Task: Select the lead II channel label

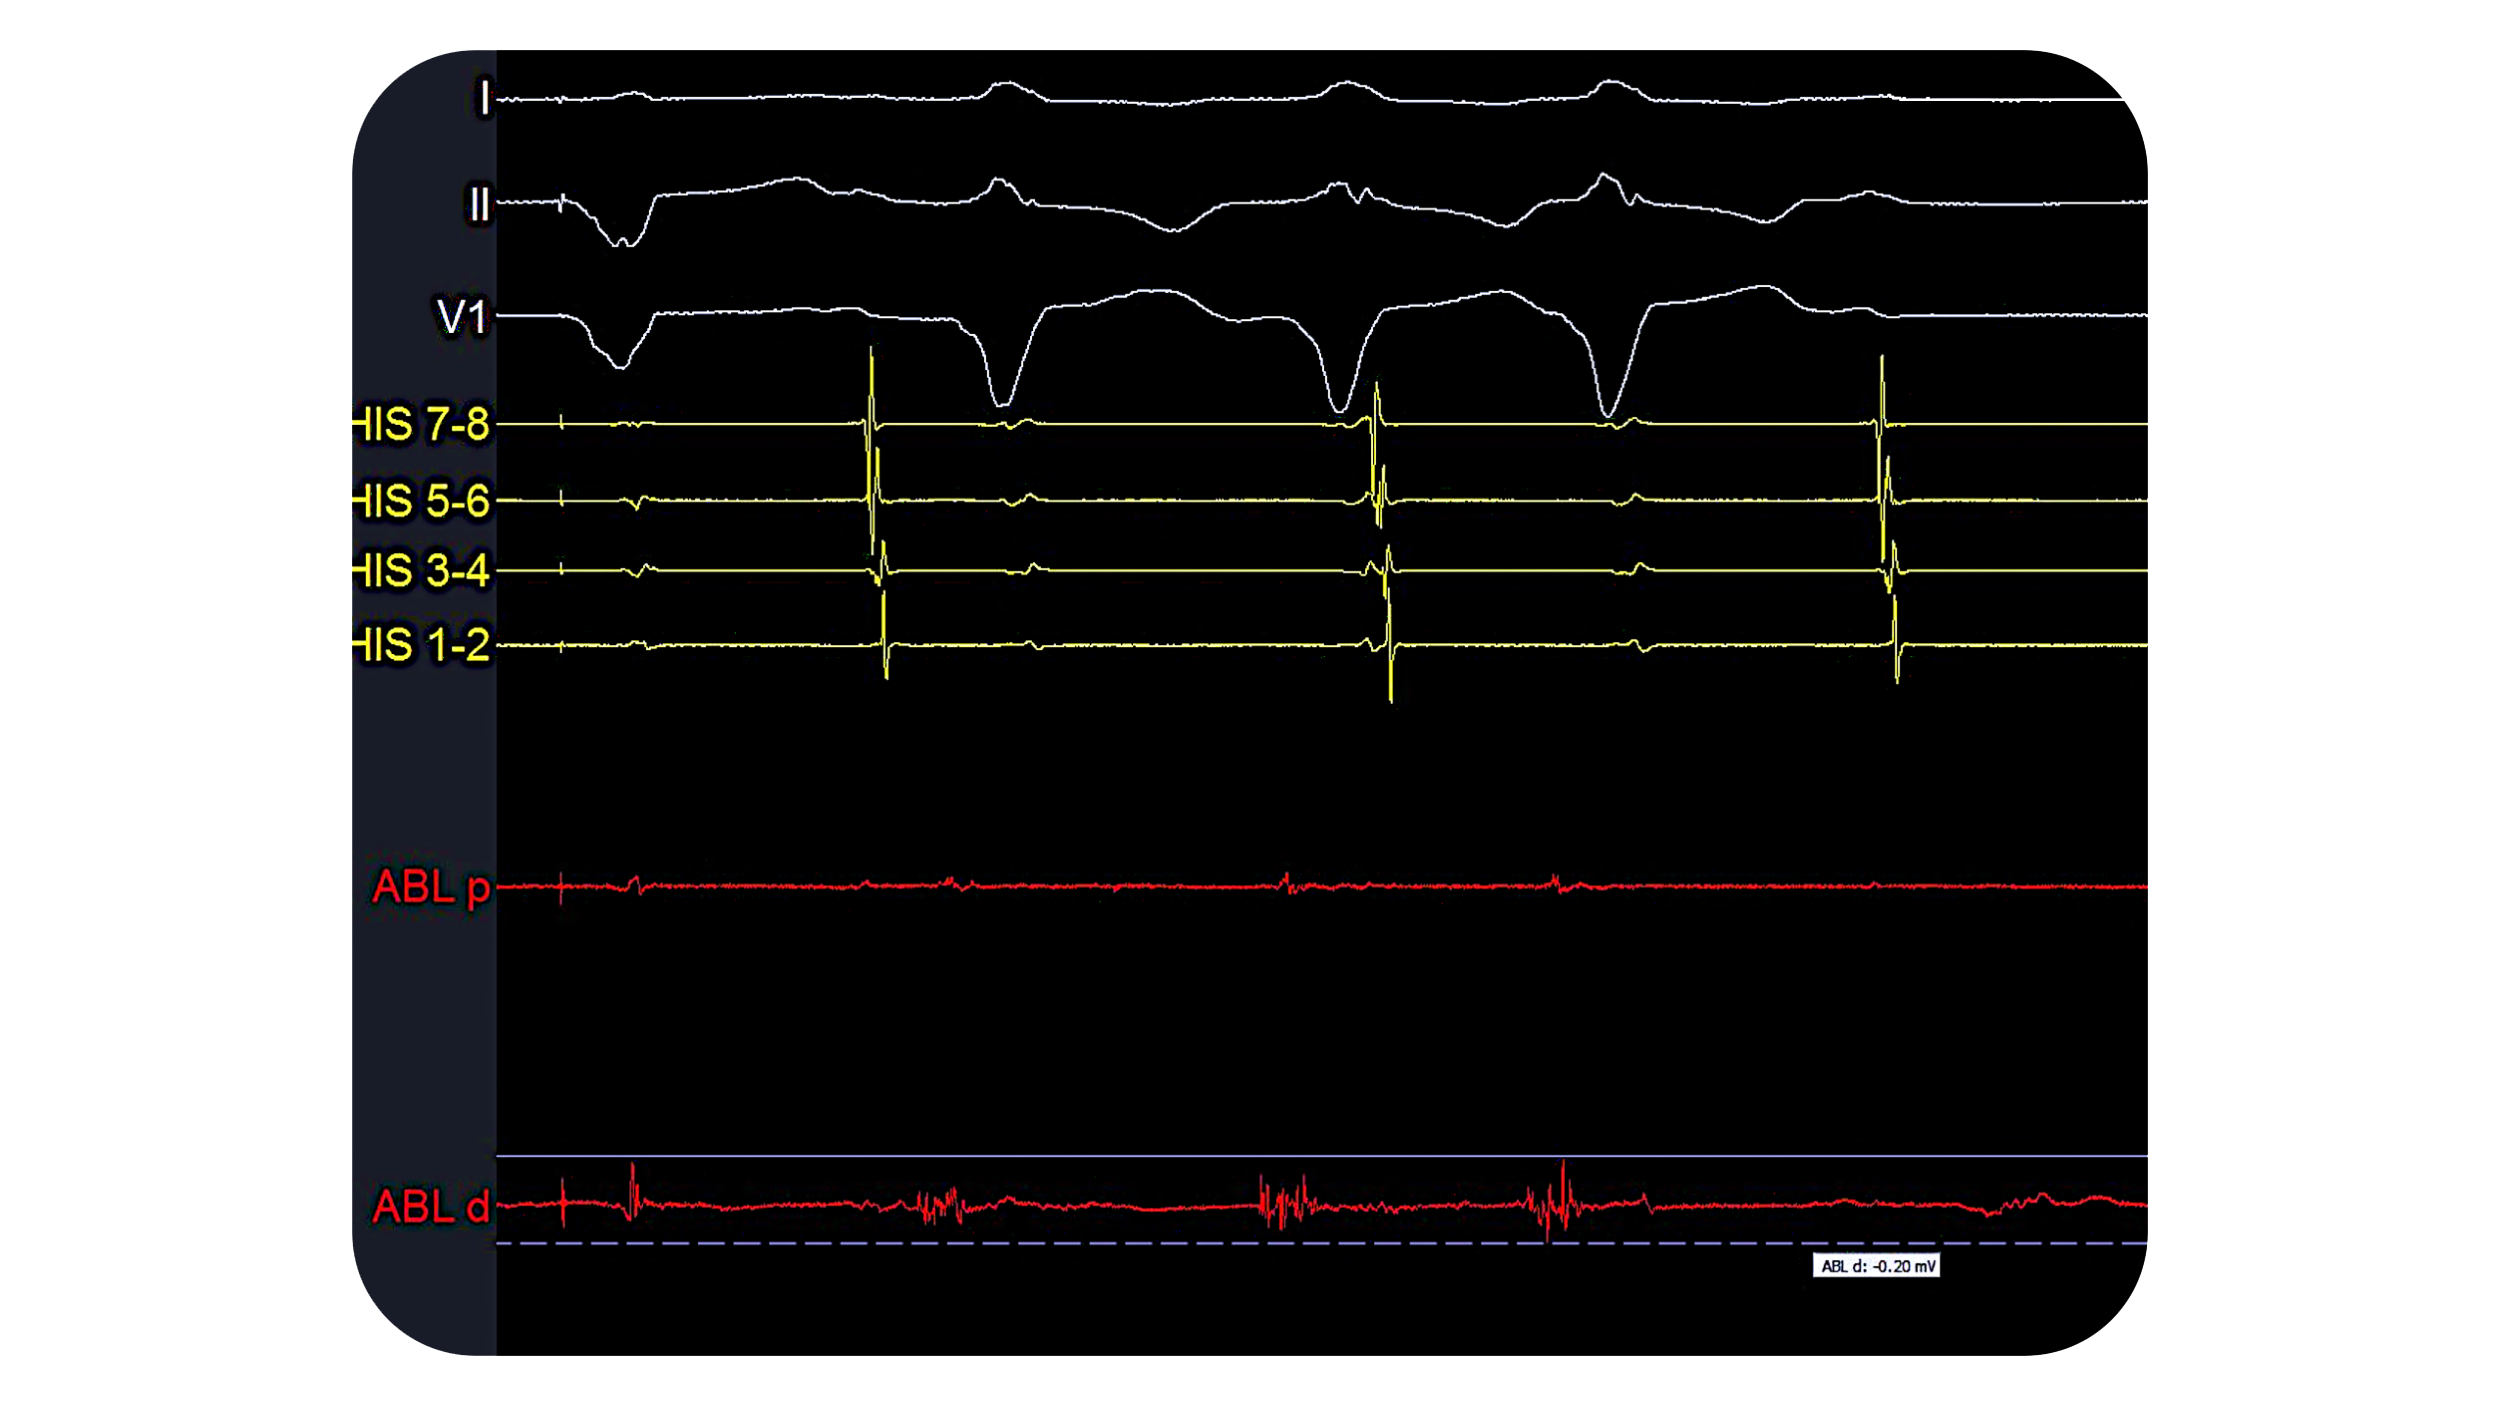Action: click(x=479, y=205)
